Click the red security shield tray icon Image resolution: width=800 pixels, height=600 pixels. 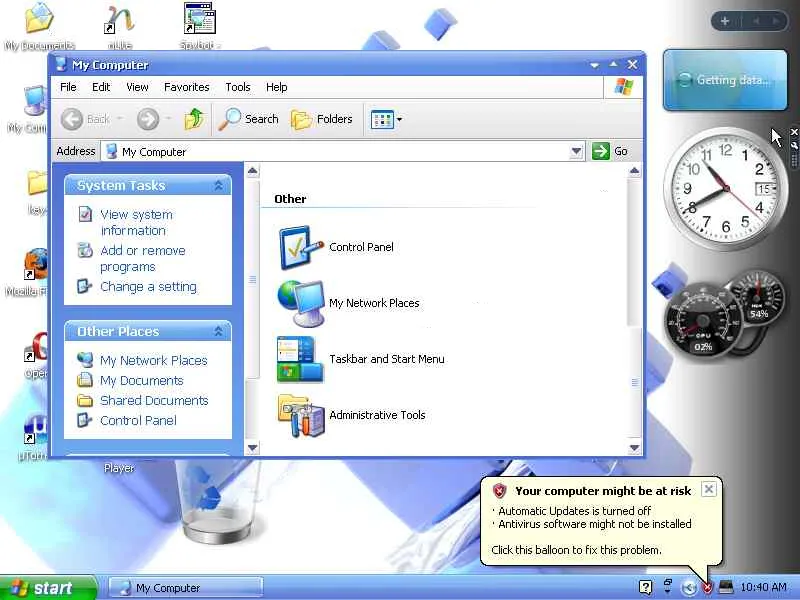pyautogui.click(x=707, y=588)
